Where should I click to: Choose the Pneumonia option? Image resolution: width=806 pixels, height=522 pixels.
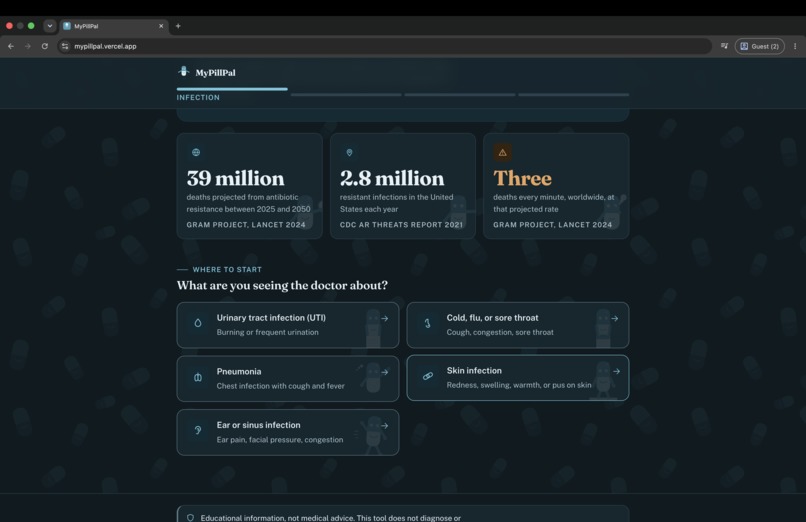(x=288, y=379)
